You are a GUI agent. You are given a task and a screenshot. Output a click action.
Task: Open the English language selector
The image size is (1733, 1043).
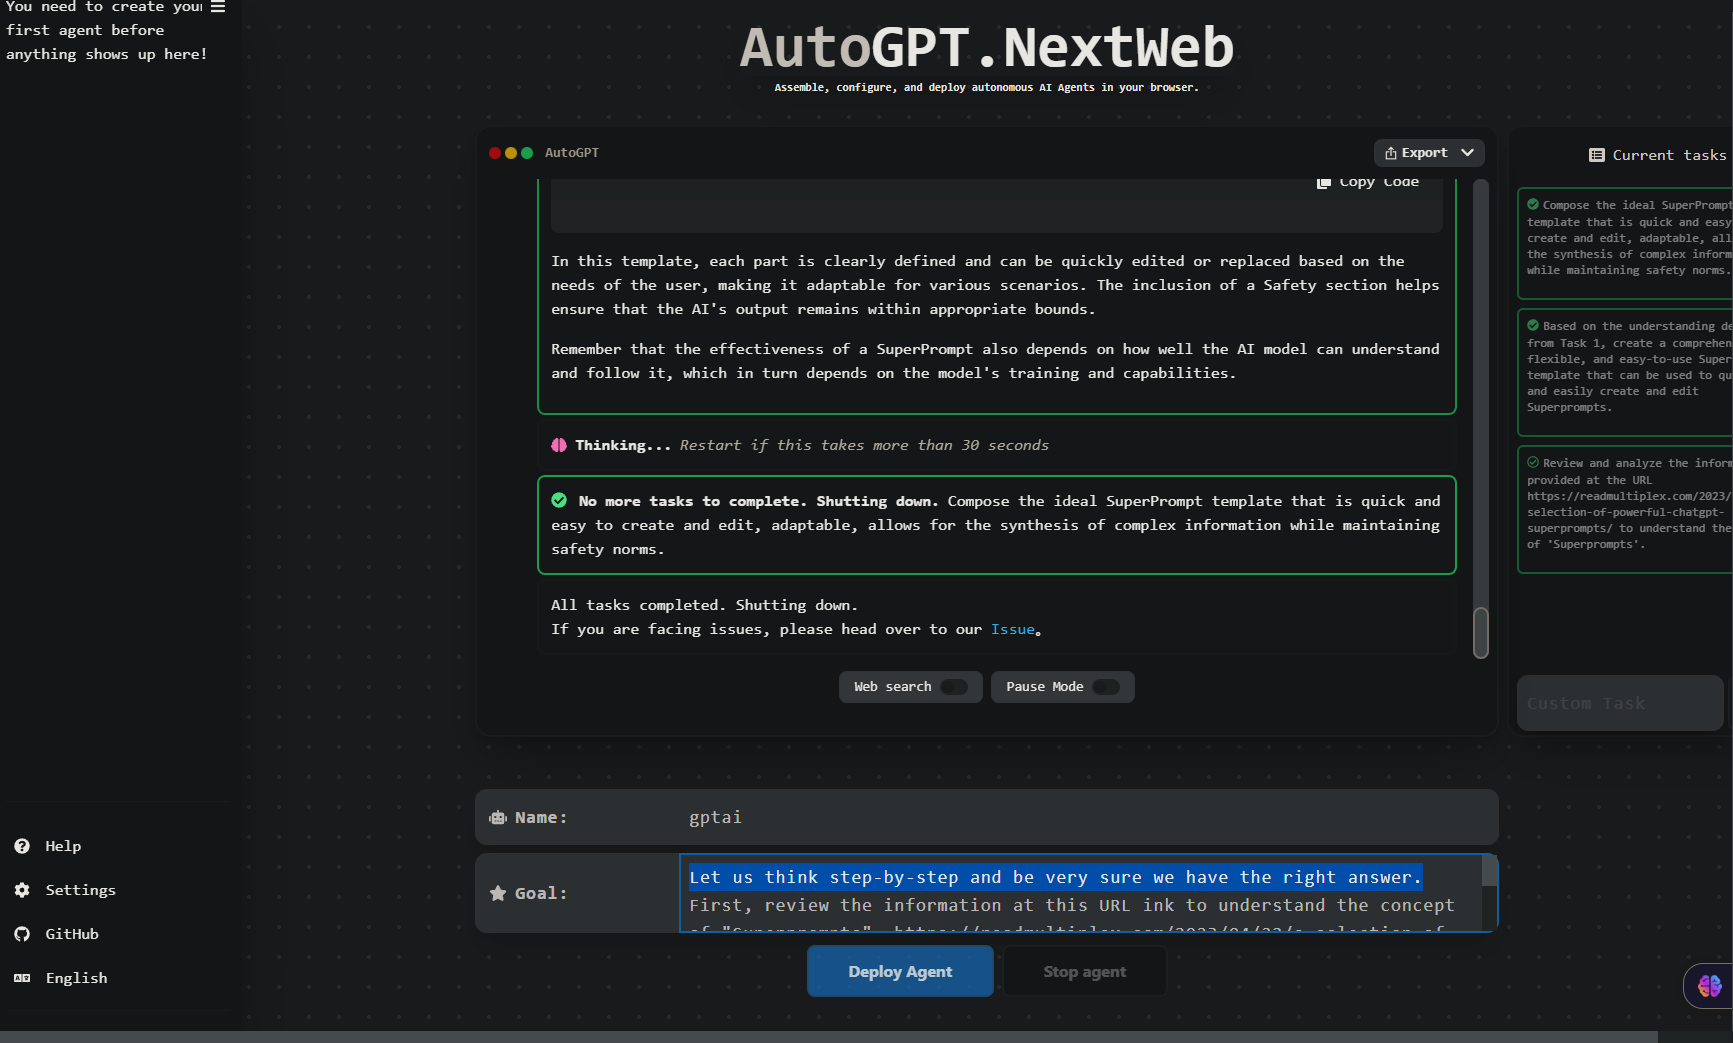click(x=76, y=978)
